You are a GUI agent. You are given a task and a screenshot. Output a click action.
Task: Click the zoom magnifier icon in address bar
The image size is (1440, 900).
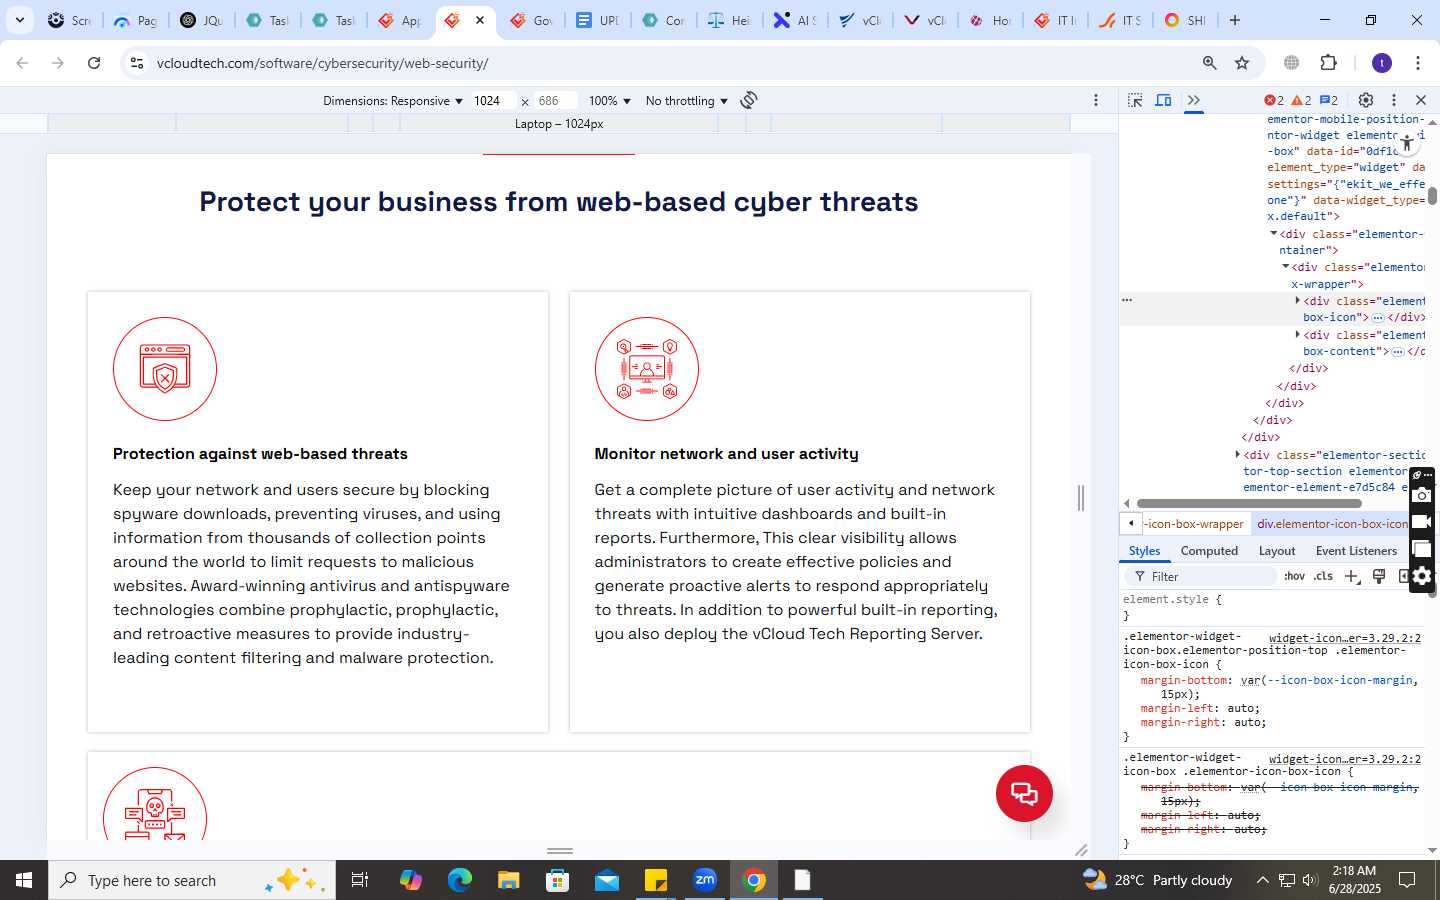1209,63
